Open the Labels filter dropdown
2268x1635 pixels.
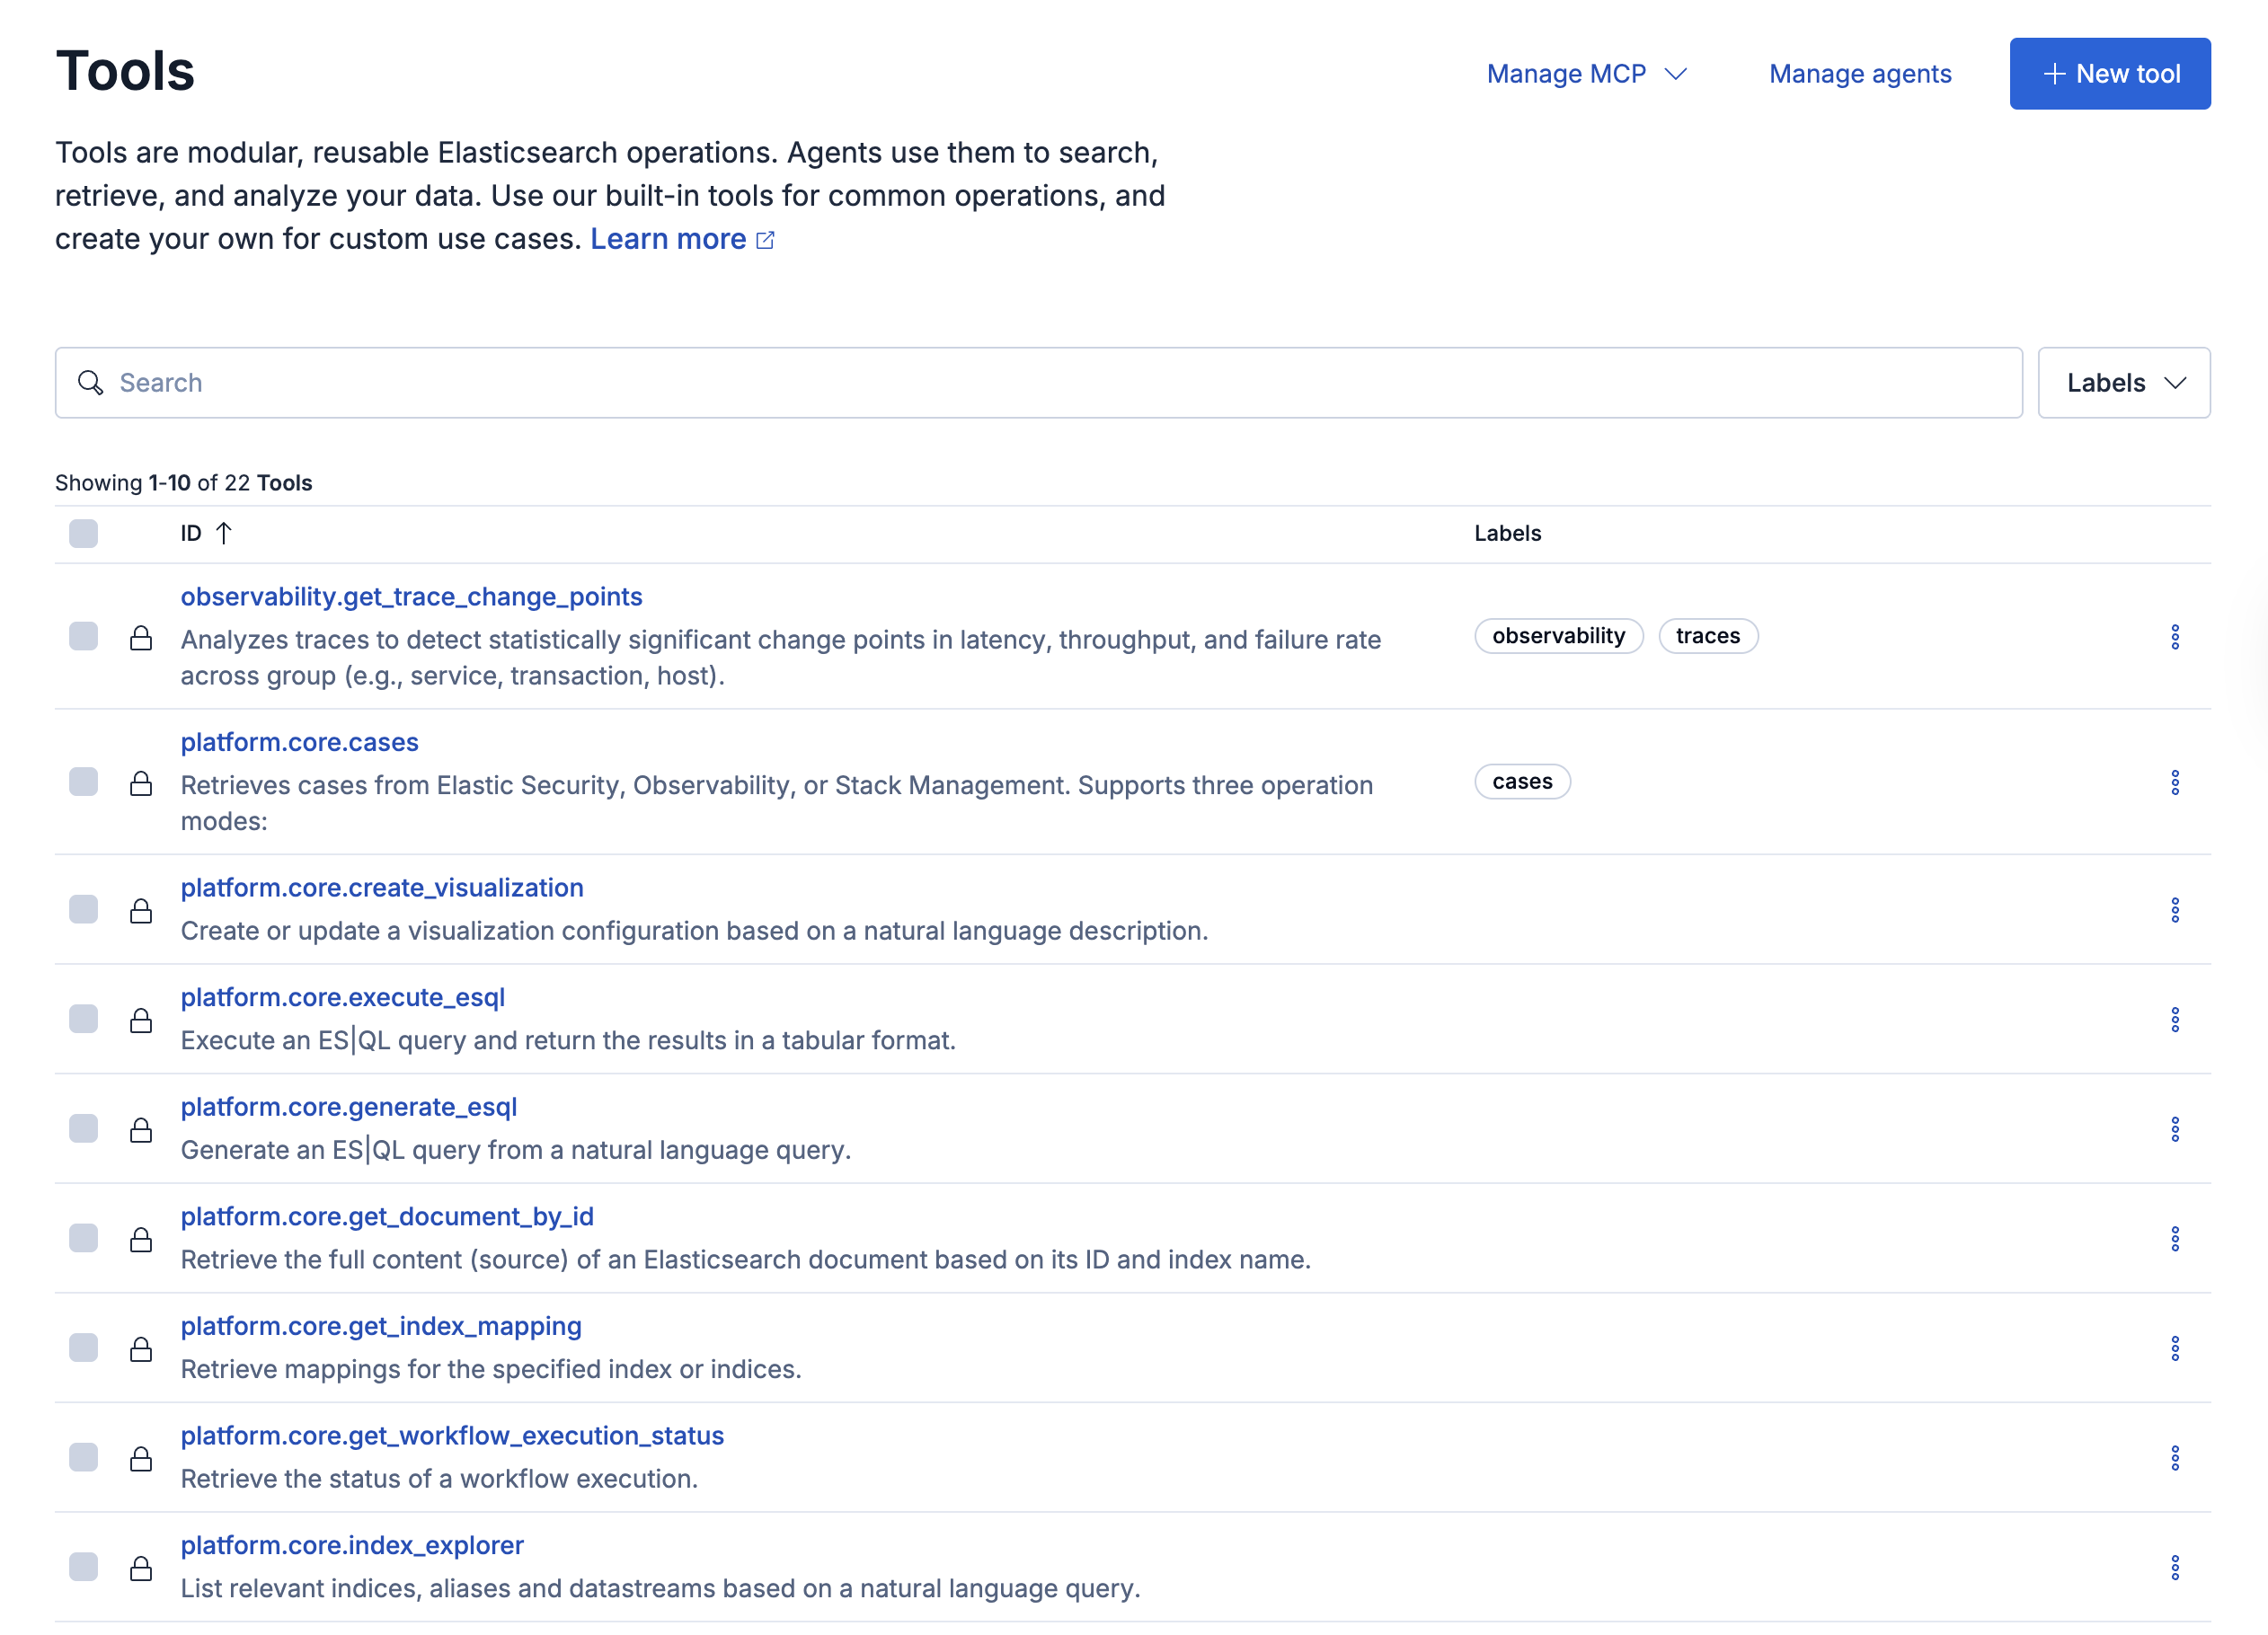click(2123, 383)
